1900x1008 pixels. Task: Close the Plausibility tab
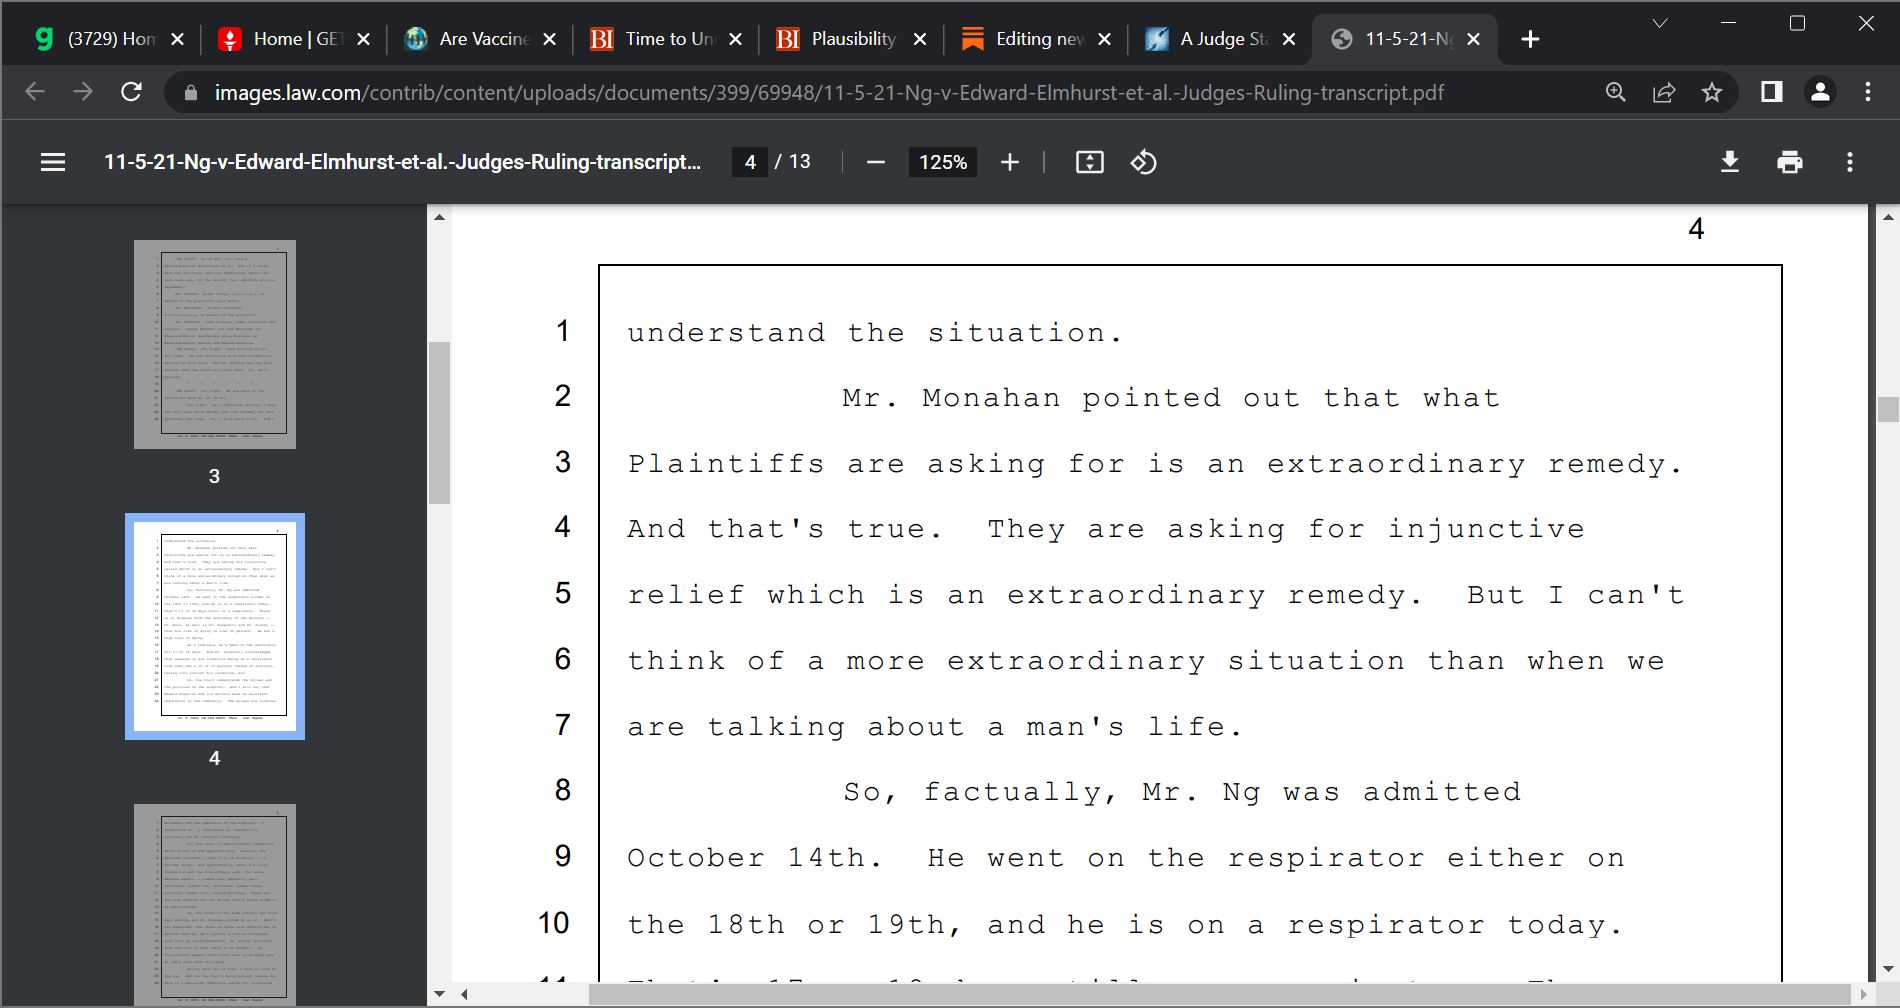(920, 39)
